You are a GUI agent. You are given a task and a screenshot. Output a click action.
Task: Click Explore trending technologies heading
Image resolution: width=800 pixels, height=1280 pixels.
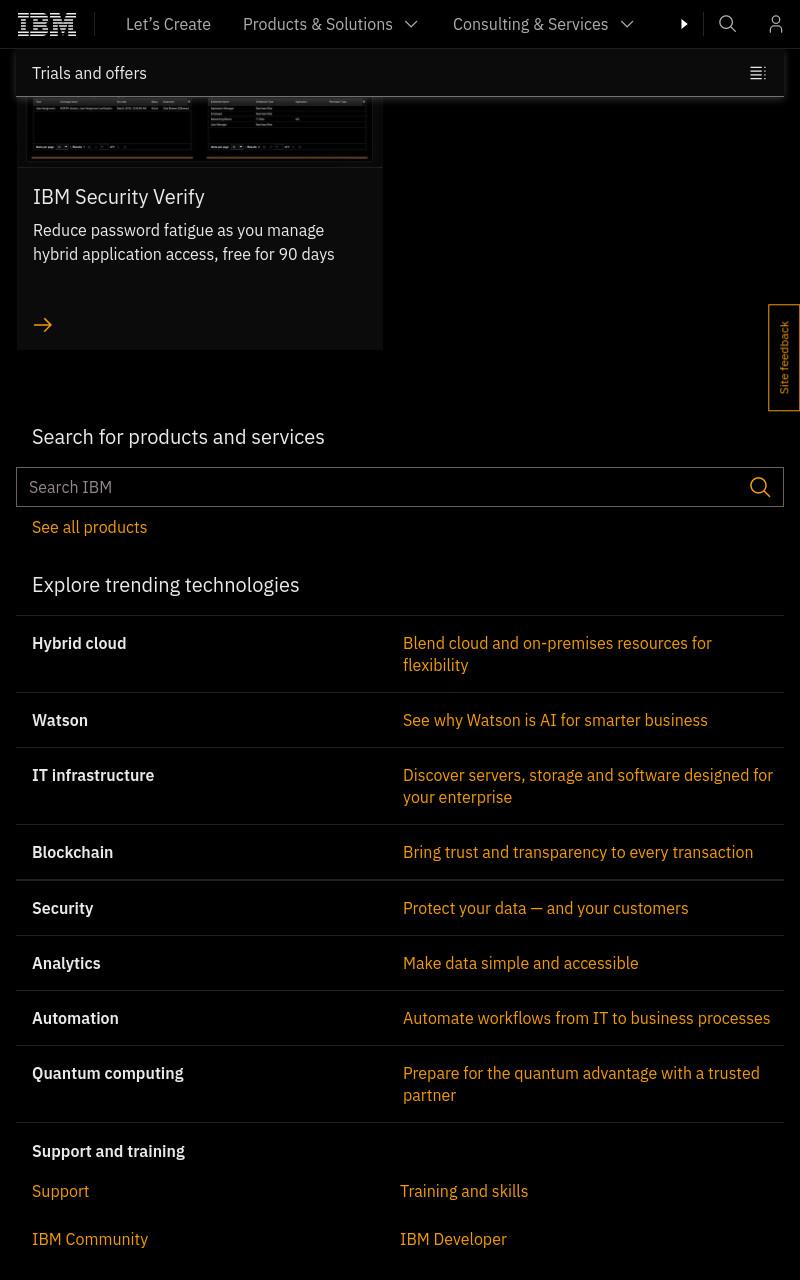coord(165,585)
